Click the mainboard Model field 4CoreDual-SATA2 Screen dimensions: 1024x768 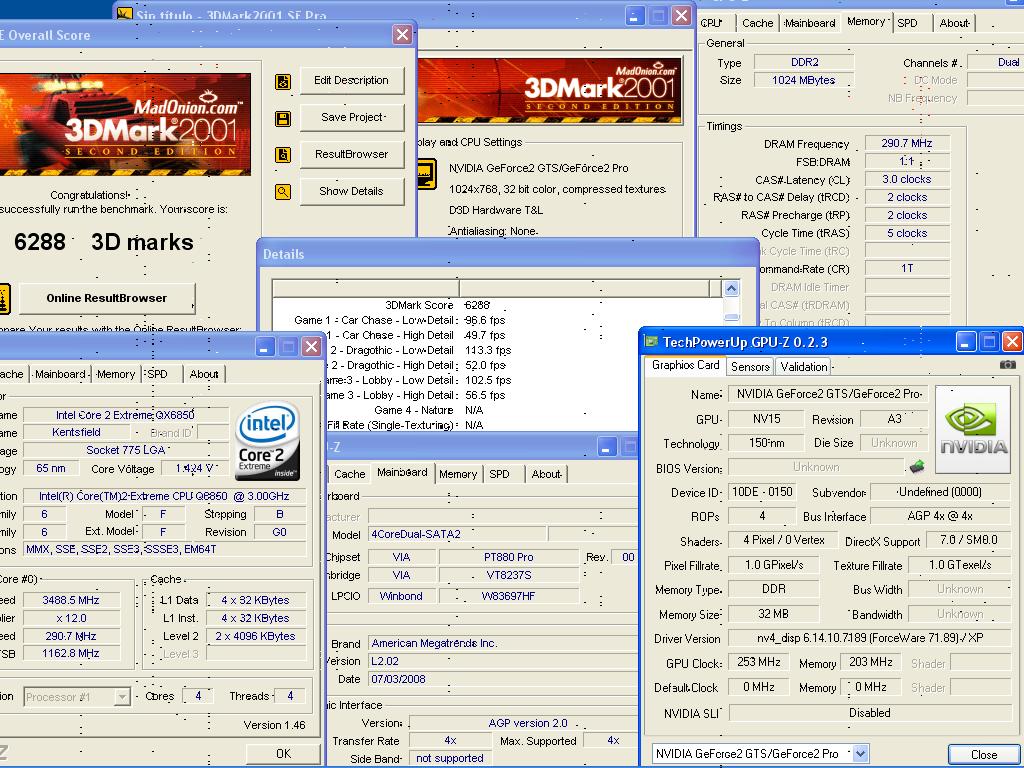click(457, 534)
